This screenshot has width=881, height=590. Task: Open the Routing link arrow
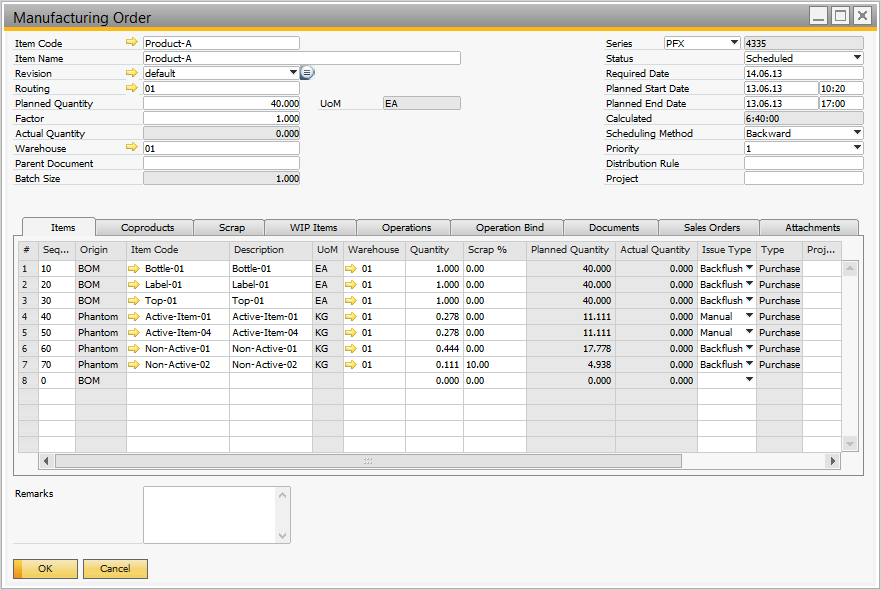coord(131,88)
